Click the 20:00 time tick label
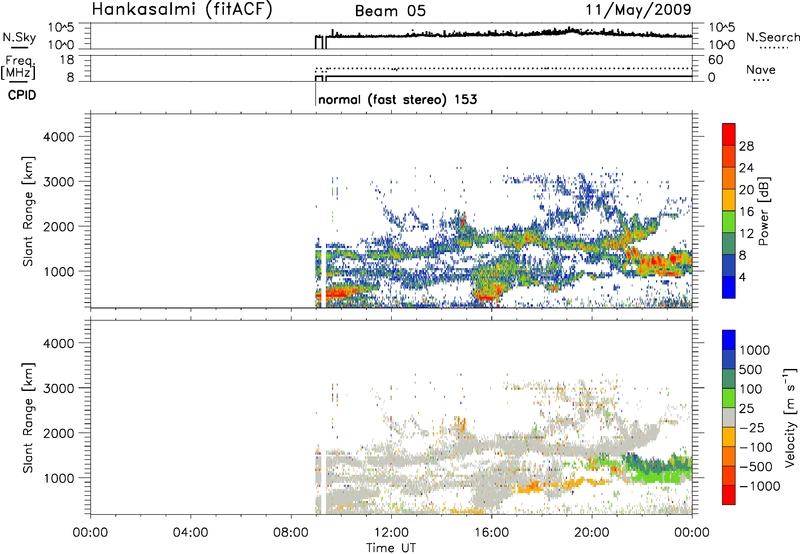Screen dimensions: 800x554 pyautogui.click(x=592, y=533)
